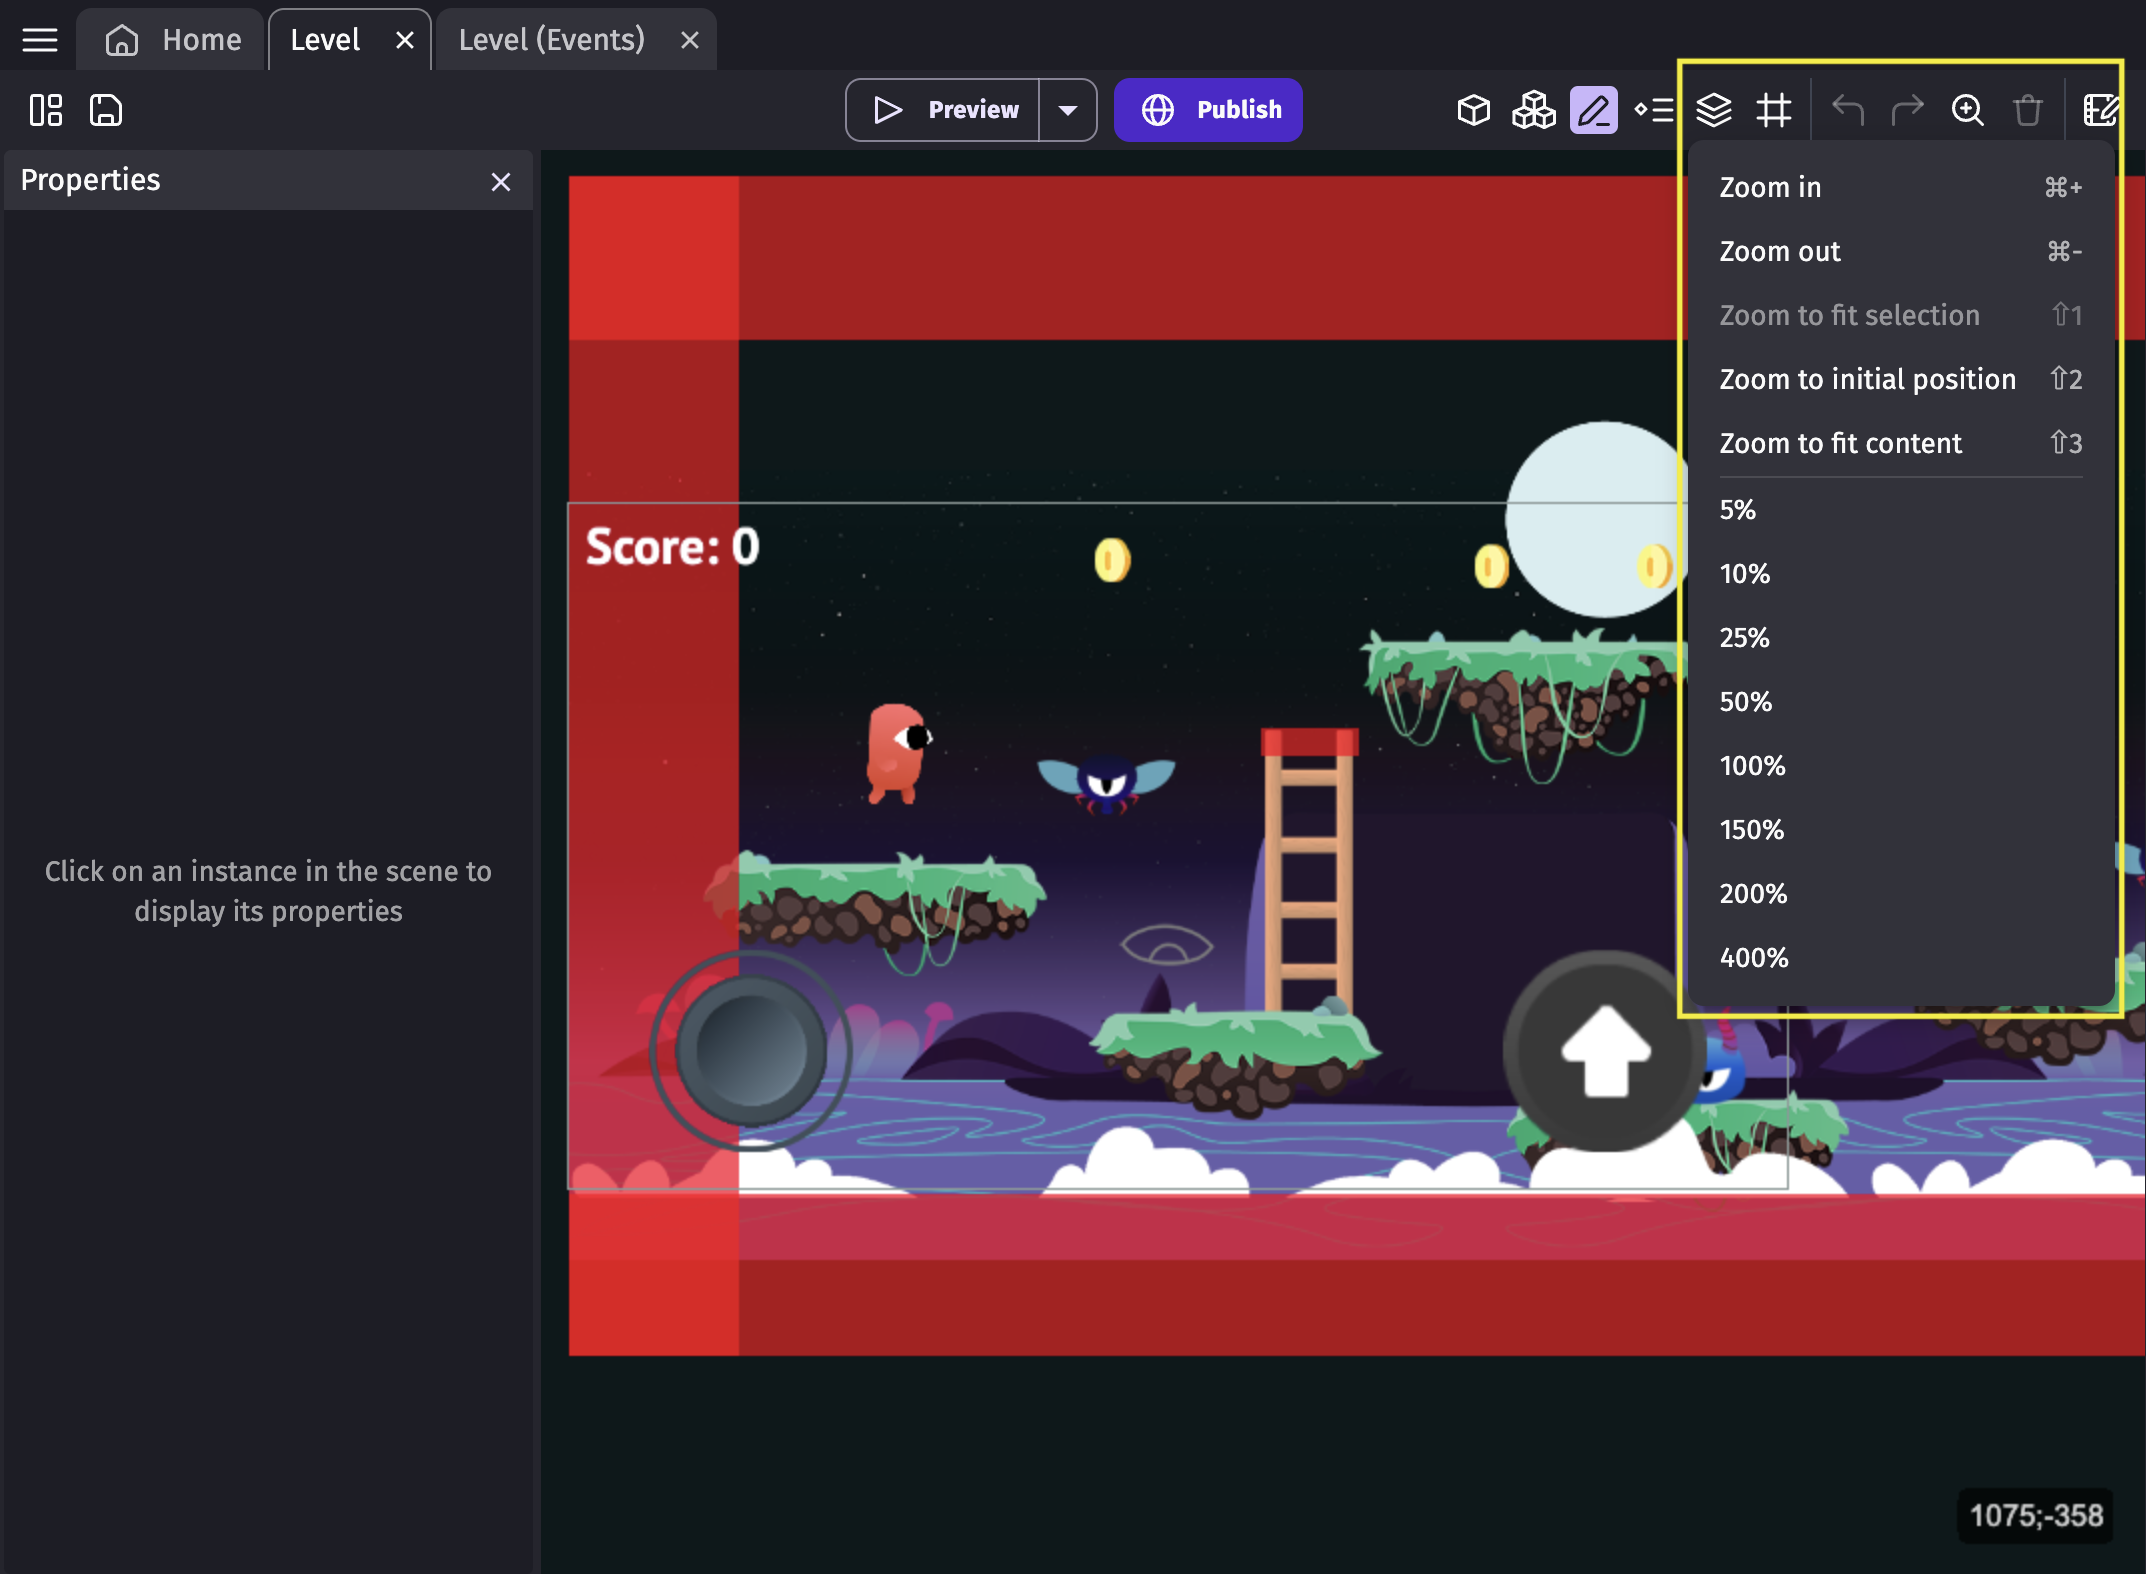Close the Properties panel

click(x=501, y=182)
